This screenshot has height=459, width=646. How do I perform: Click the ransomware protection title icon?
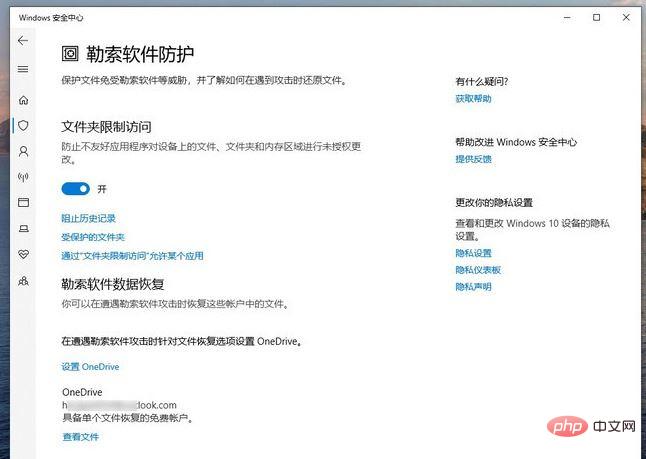click(70, 54)
